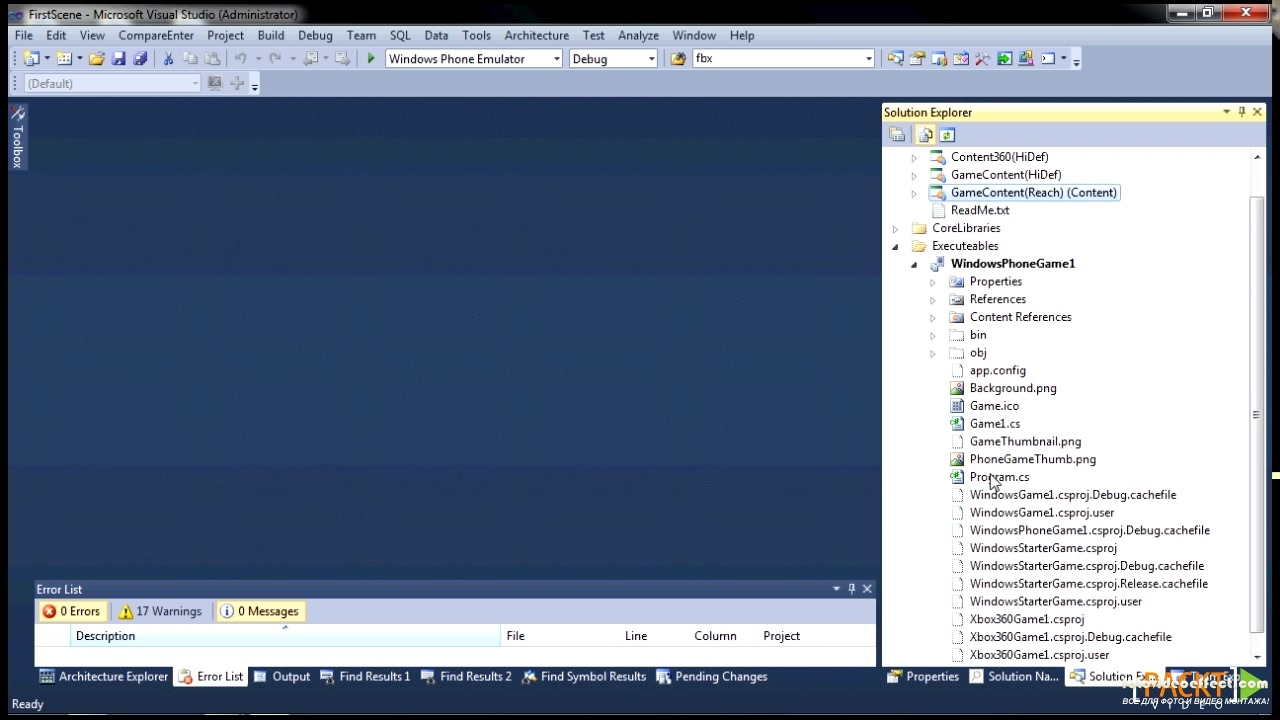Click the Save toolbar icon
This screenshot has width=1280, height=720.
[119, 59]
